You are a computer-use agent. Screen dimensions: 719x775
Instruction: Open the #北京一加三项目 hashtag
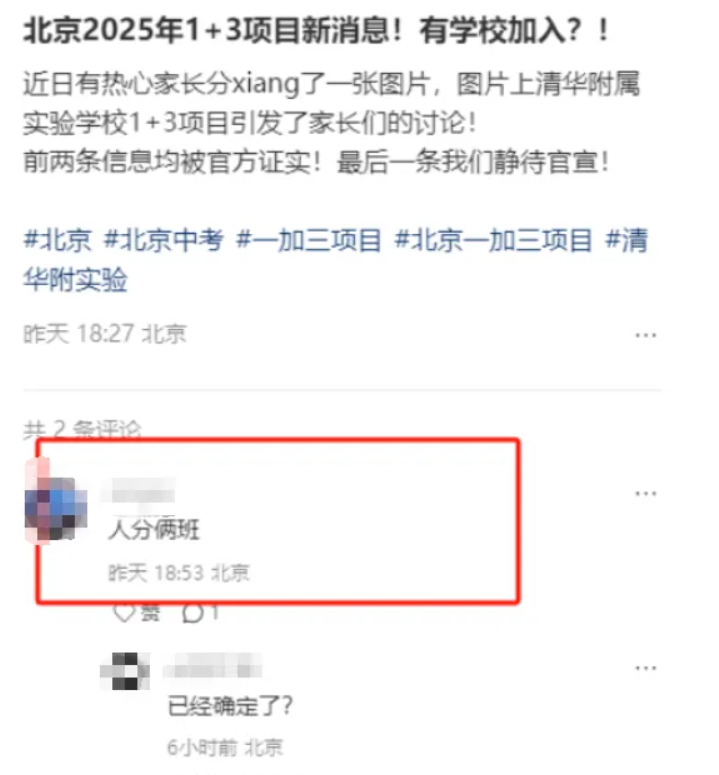coord(493,240)
